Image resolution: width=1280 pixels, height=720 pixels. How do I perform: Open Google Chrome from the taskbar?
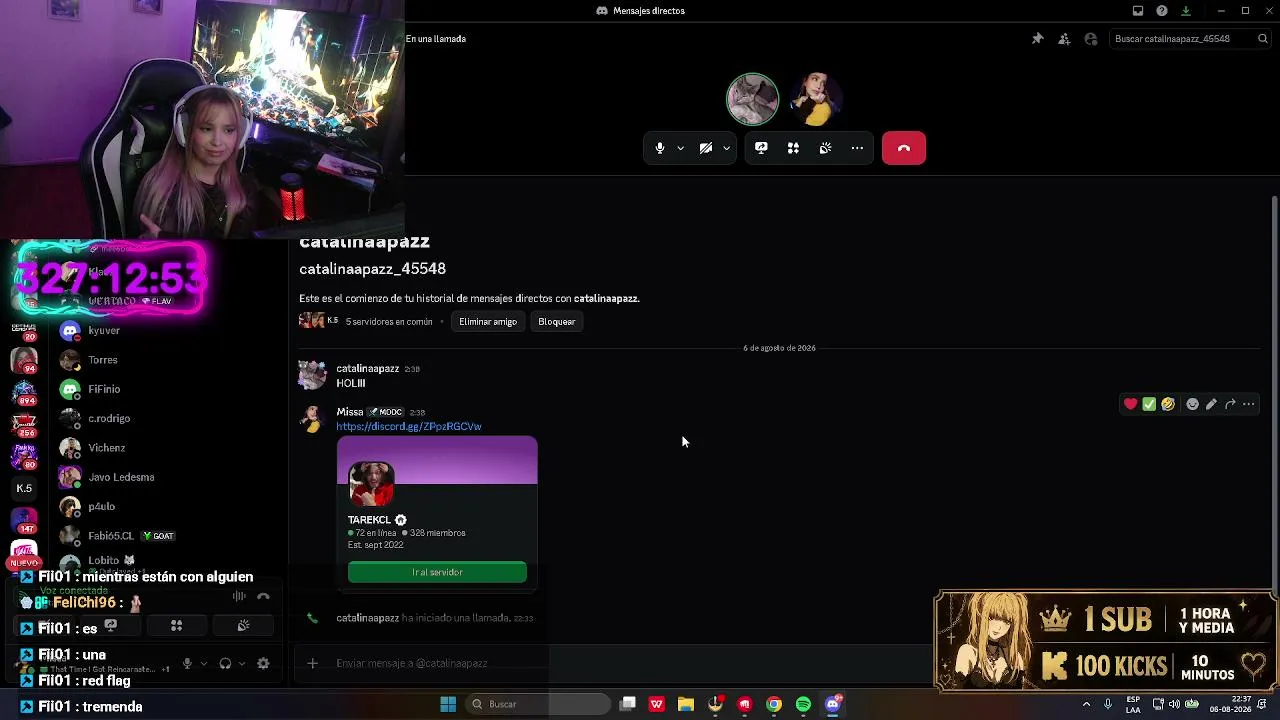point(774,704)
